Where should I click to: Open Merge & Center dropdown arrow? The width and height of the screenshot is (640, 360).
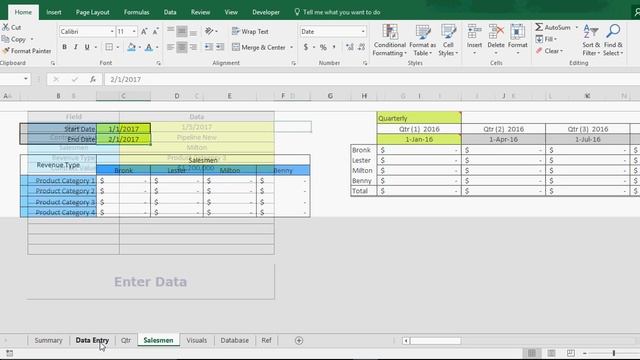(291, 47)
